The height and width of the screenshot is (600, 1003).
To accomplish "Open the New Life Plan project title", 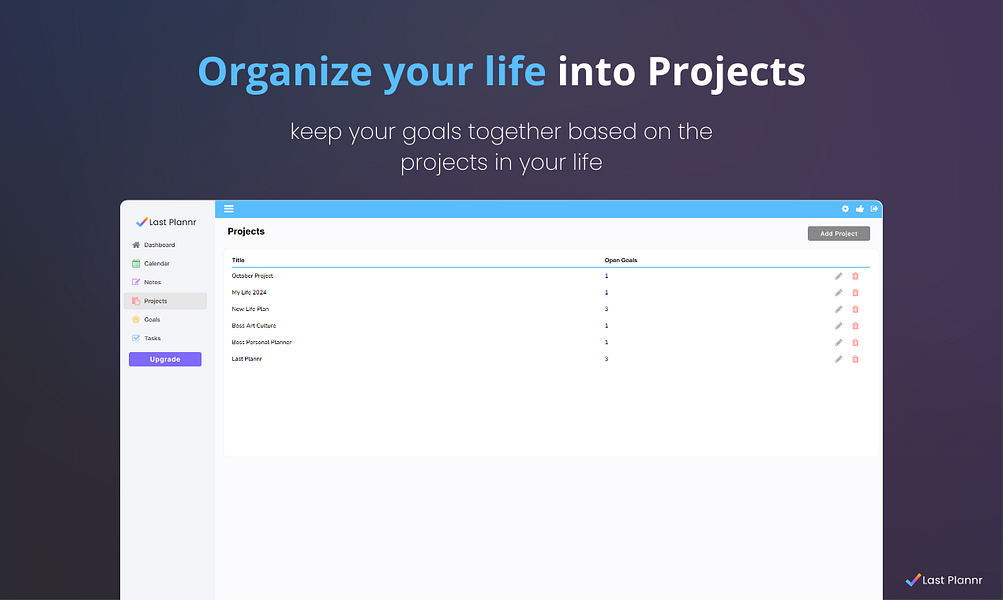I will coord(250,309).
